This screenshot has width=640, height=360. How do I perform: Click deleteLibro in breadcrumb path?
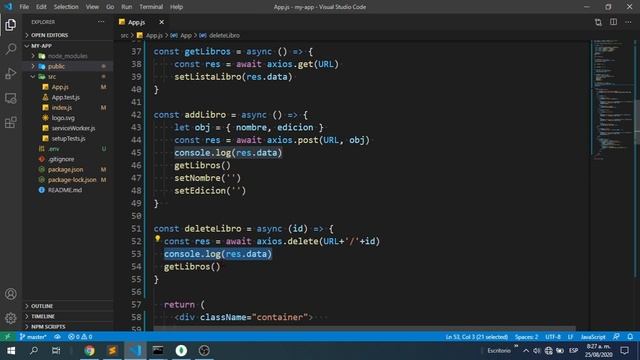[x=224, y=36]
